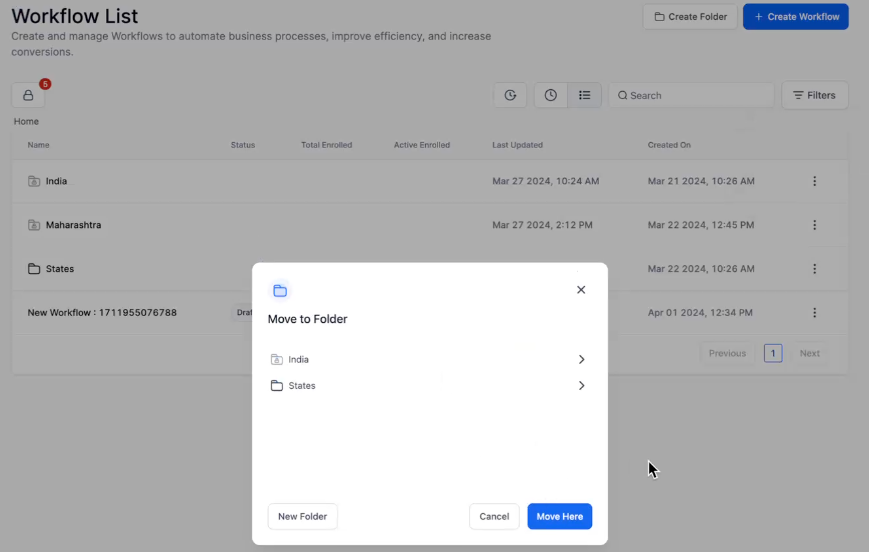
Task: Expand the India folder in dialog
Action: (x=581, y=359)
